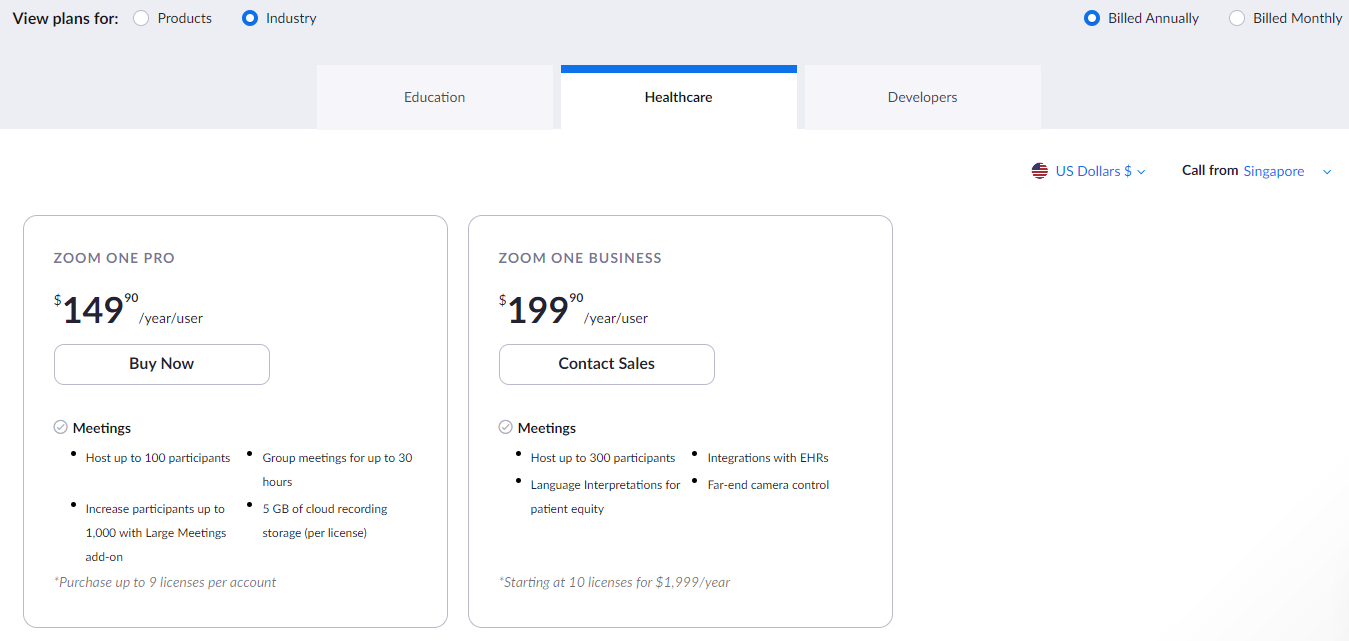Viewport: 1349px width, 641px height.
Task: Click the 'View plans for:' label
Action: pos(66,18)
